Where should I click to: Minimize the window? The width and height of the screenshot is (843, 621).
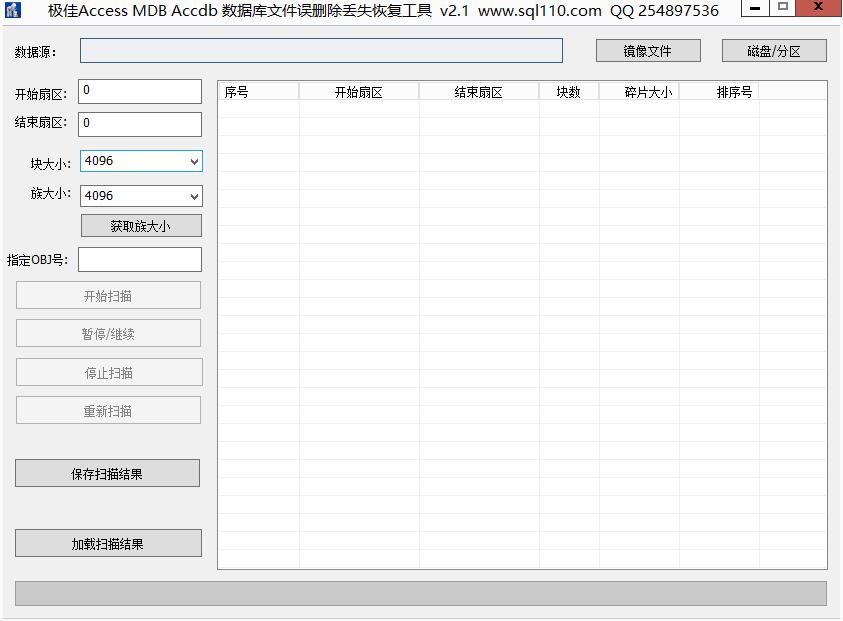click(755, 8)
